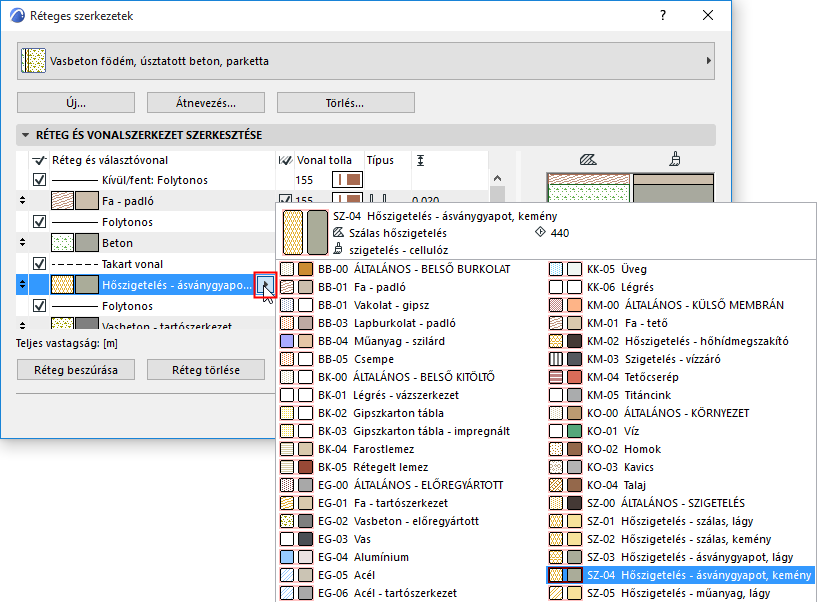Select SZ-04 Hőszigetelés - ásványgyapot, kemény
Viewport: 817px width, 602px height.
point(682,575)
